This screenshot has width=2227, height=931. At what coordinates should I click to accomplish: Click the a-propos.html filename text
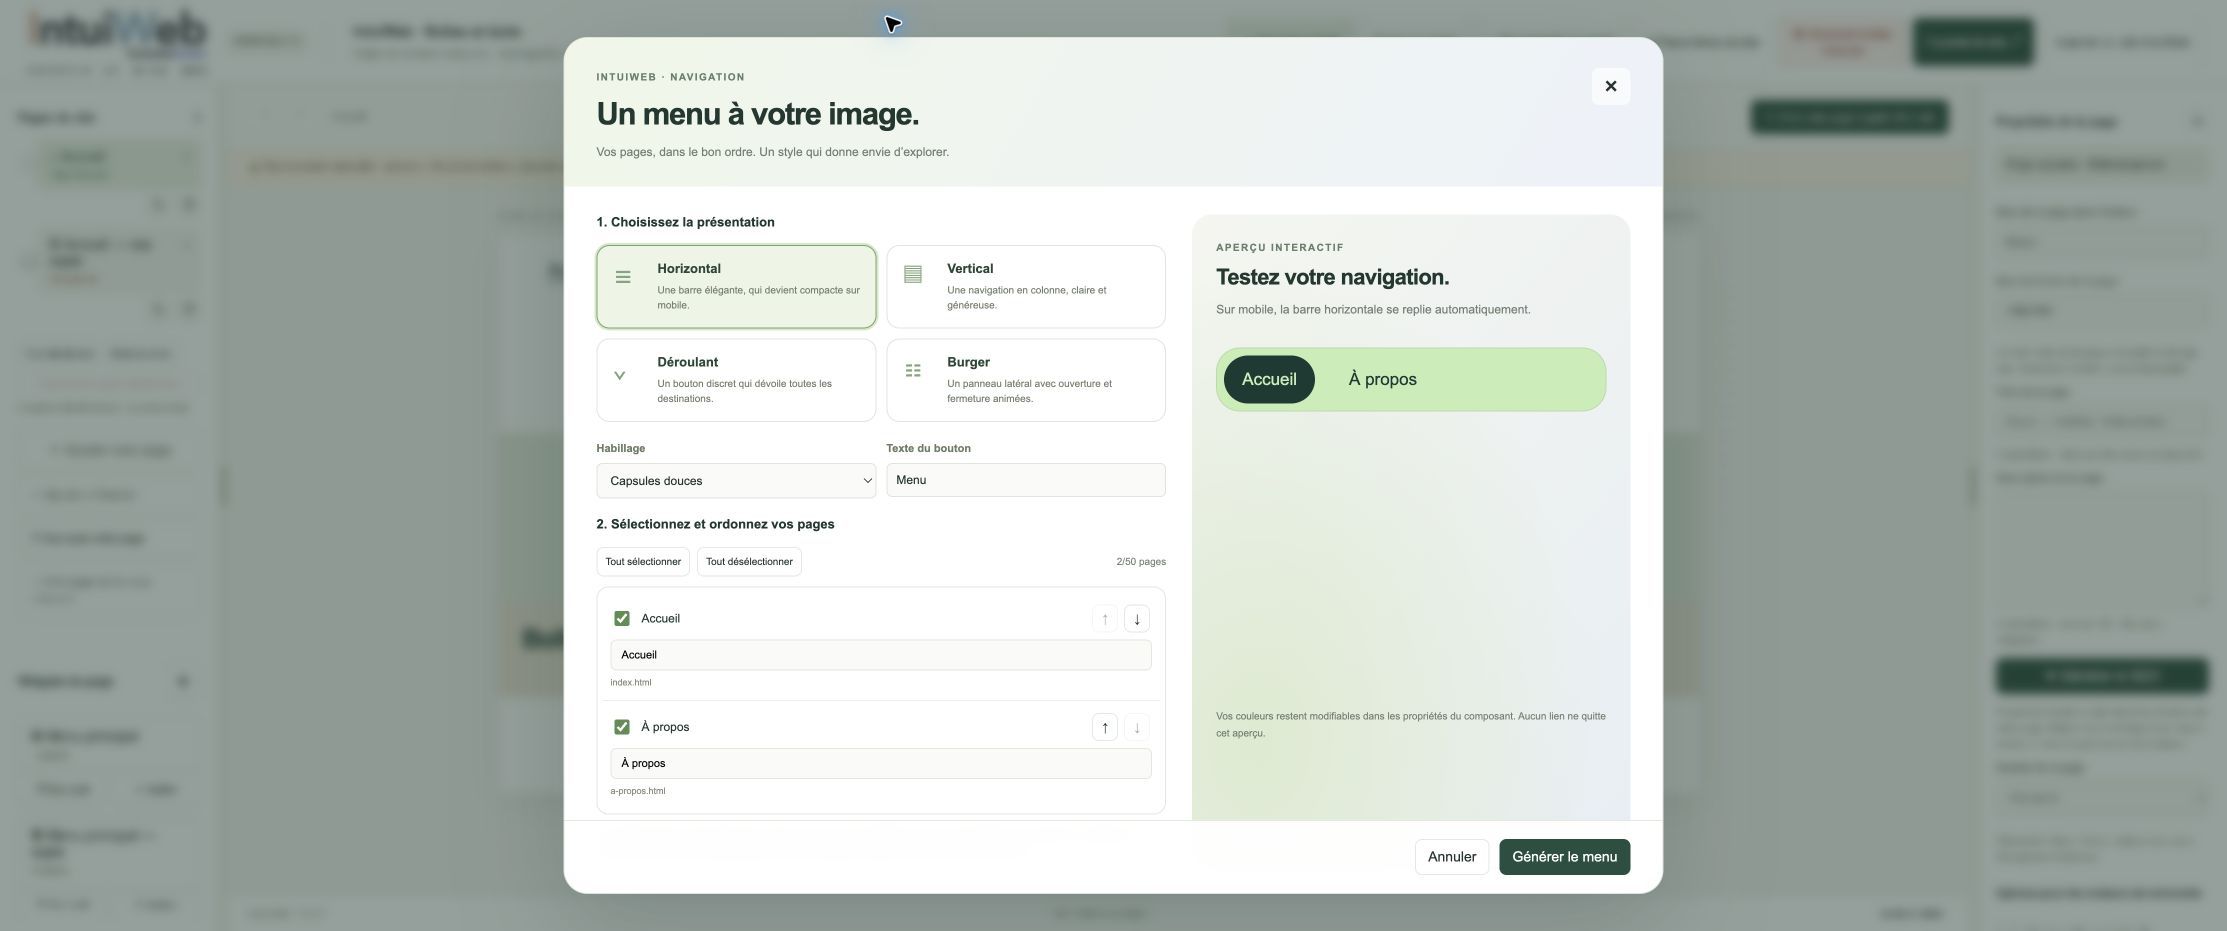[638, 791]
